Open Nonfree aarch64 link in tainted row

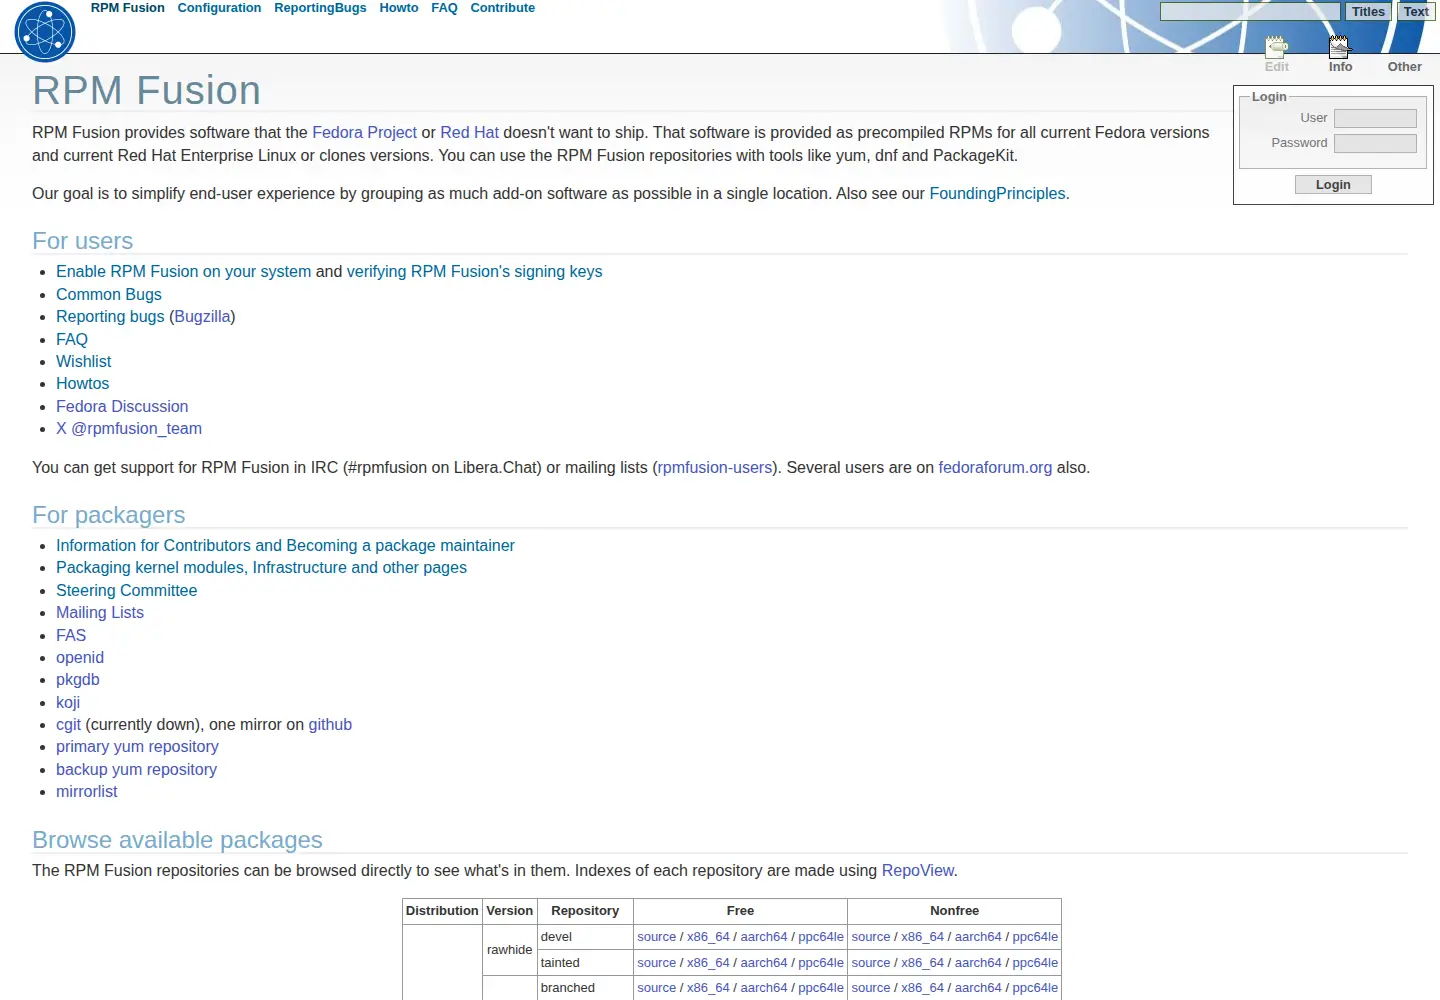tap(978, 963)
